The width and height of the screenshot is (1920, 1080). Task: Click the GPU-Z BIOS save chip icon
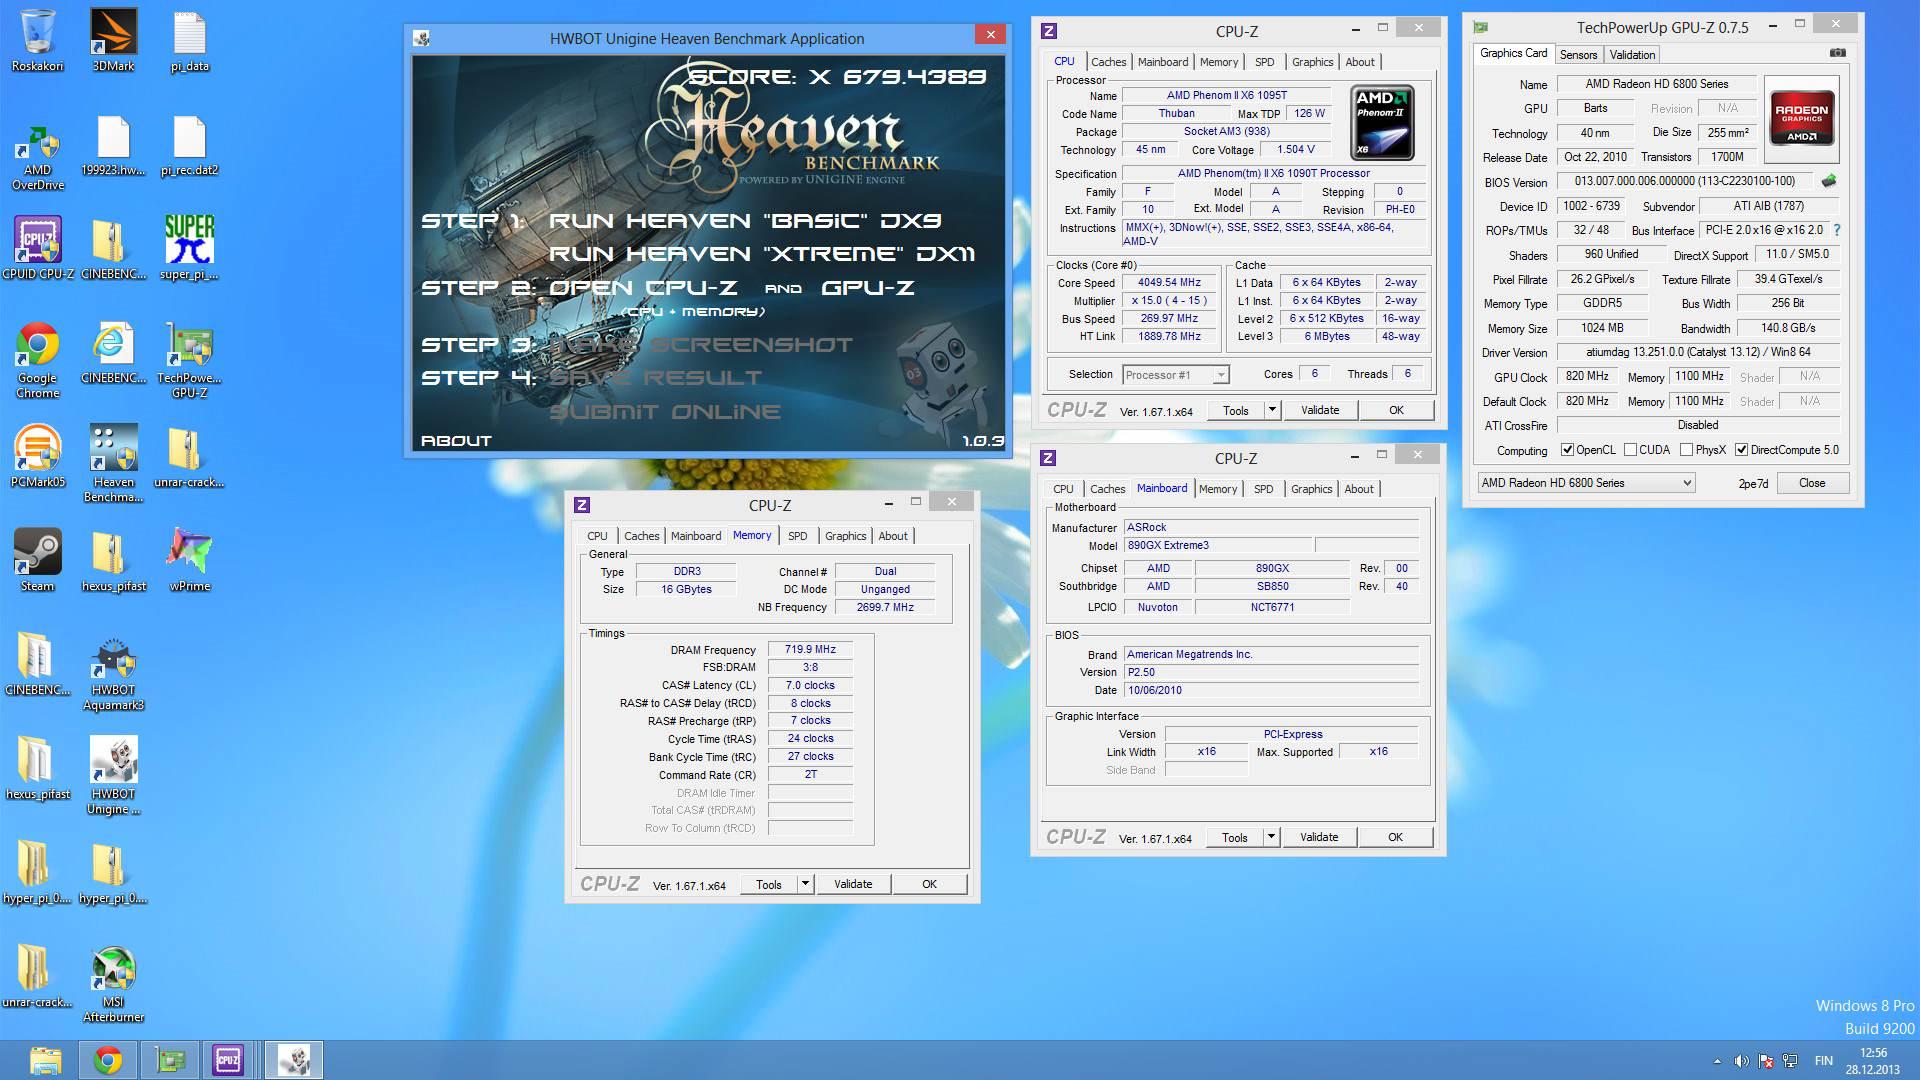pos(1829,181)
